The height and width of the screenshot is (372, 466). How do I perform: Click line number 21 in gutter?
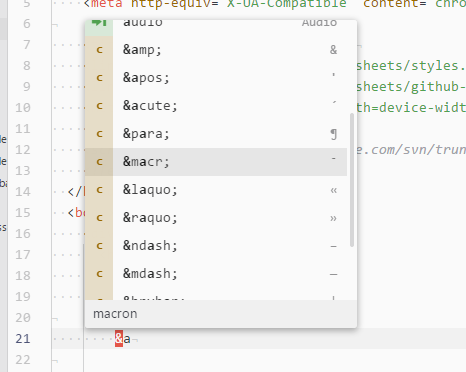23,339
